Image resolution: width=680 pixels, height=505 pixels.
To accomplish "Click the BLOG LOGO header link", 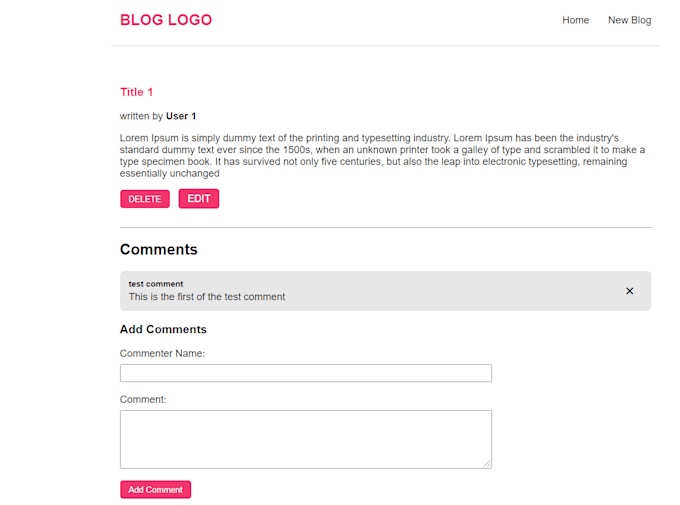I will (x=166, y=20).
